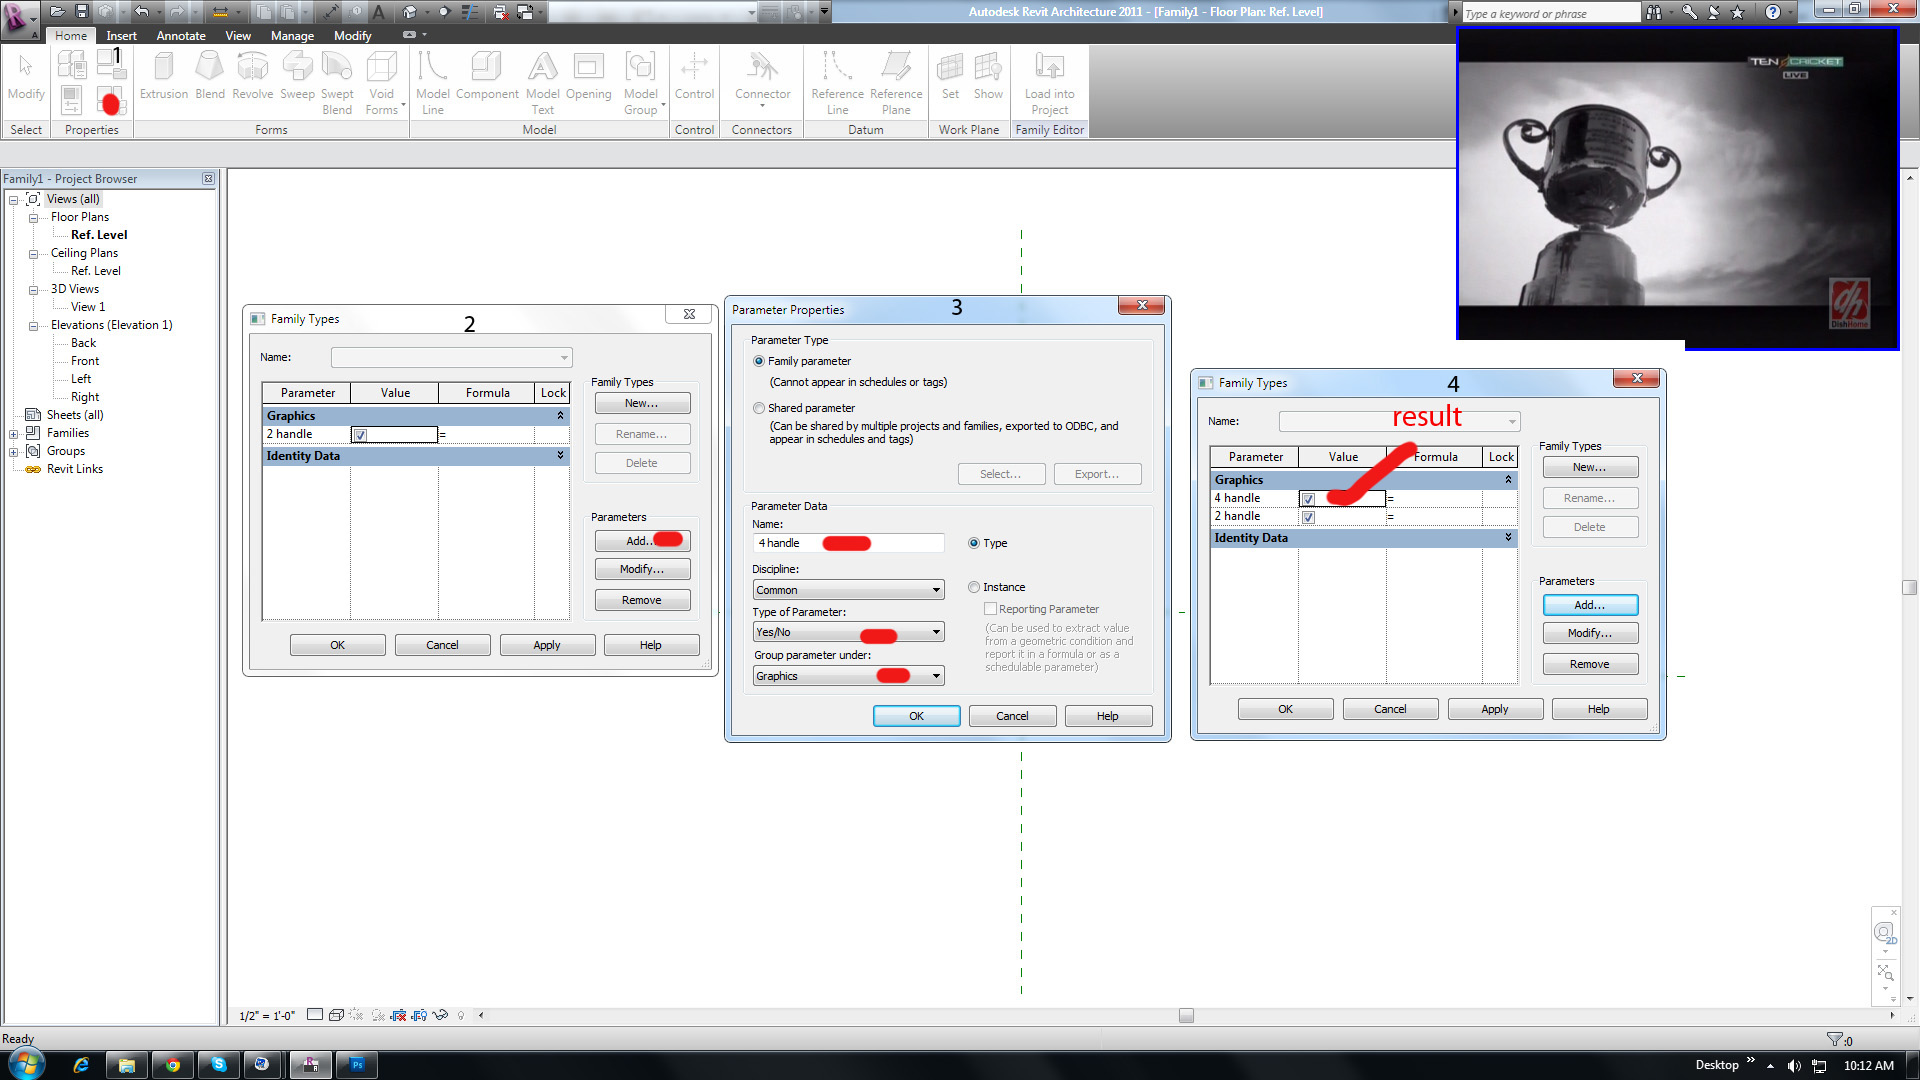Click OK in Parameter Properties dialog
The width and height of the screenshot is (1920, 1080).
pyautogui.click(x=916, y=716)
